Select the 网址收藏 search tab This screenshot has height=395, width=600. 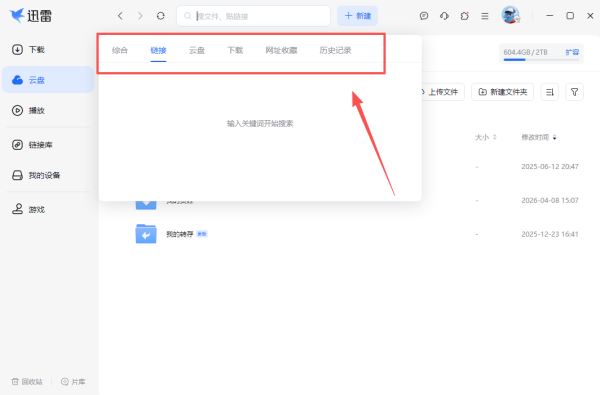[281, 50]
